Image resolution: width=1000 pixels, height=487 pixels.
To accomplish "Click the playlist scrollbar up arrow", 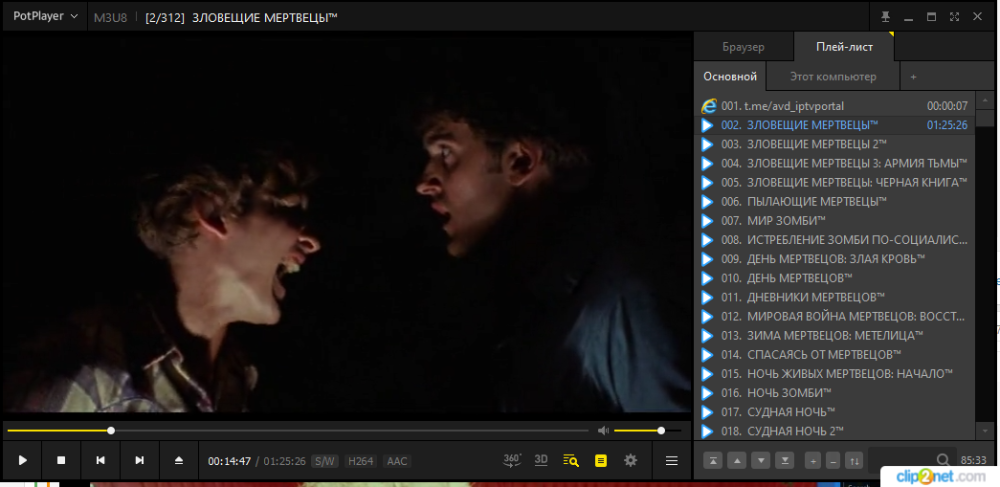I will pos(985,101).
